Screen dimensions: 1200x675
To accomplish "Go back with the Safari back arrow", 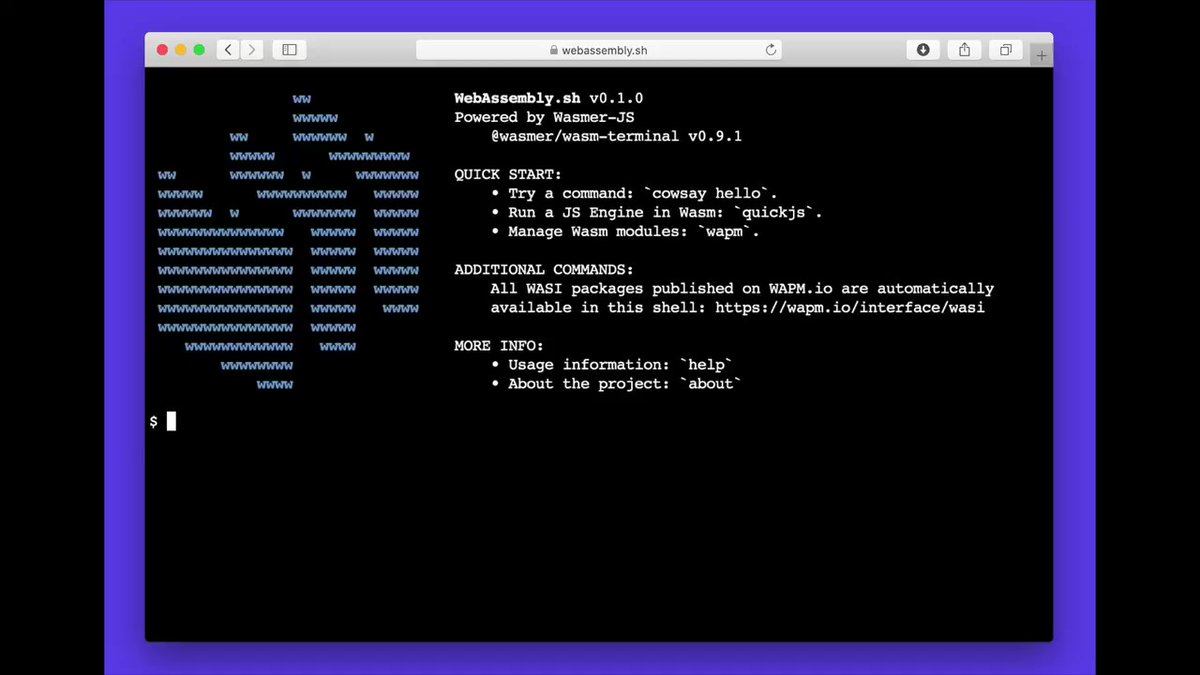I will (x=228, y=49).
